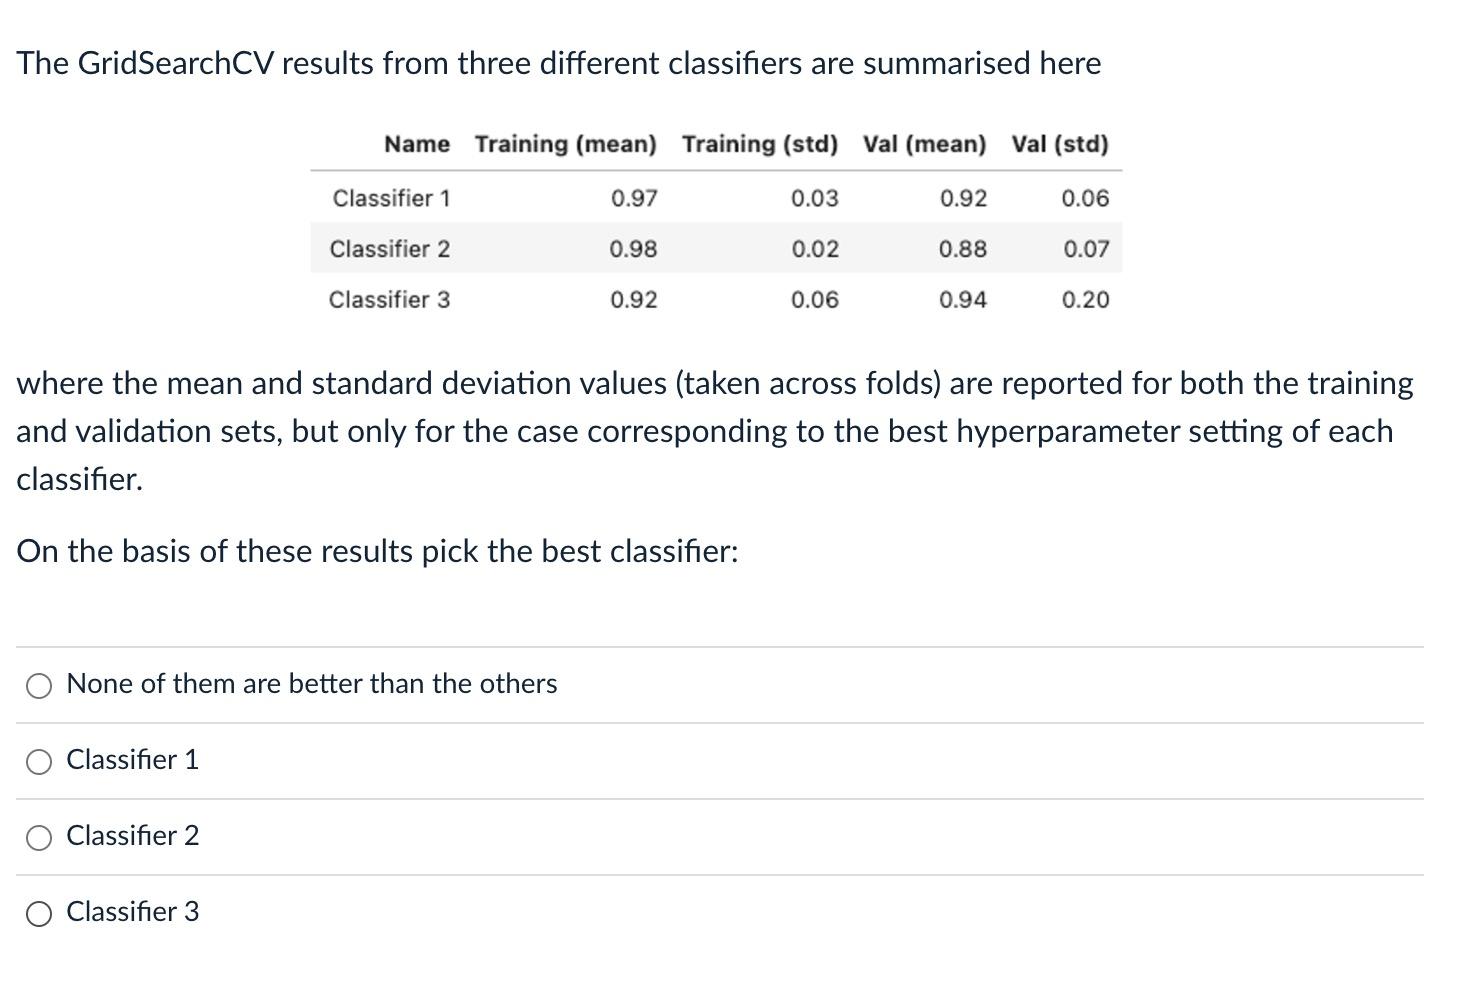Click the 0.20 Val std cell
Image resolution: width=1462 pixels, height=982 pixels.
click(x=1086, y=300)
